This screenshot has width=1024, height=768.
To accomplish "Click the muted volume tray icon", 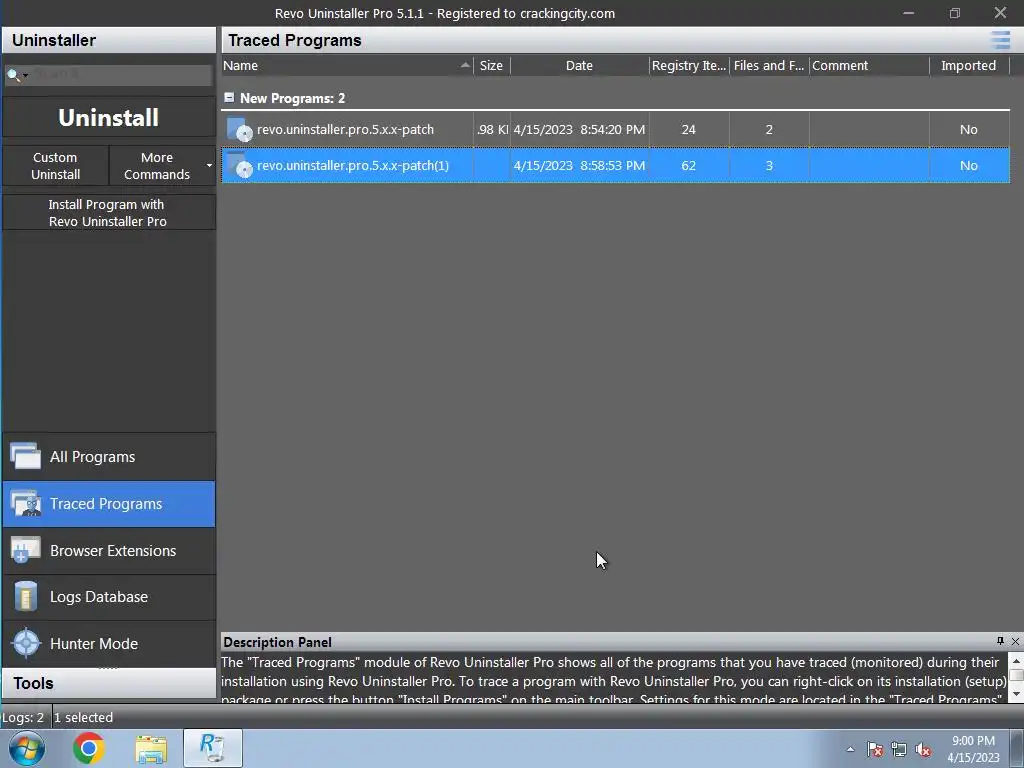I will (923, 749).
